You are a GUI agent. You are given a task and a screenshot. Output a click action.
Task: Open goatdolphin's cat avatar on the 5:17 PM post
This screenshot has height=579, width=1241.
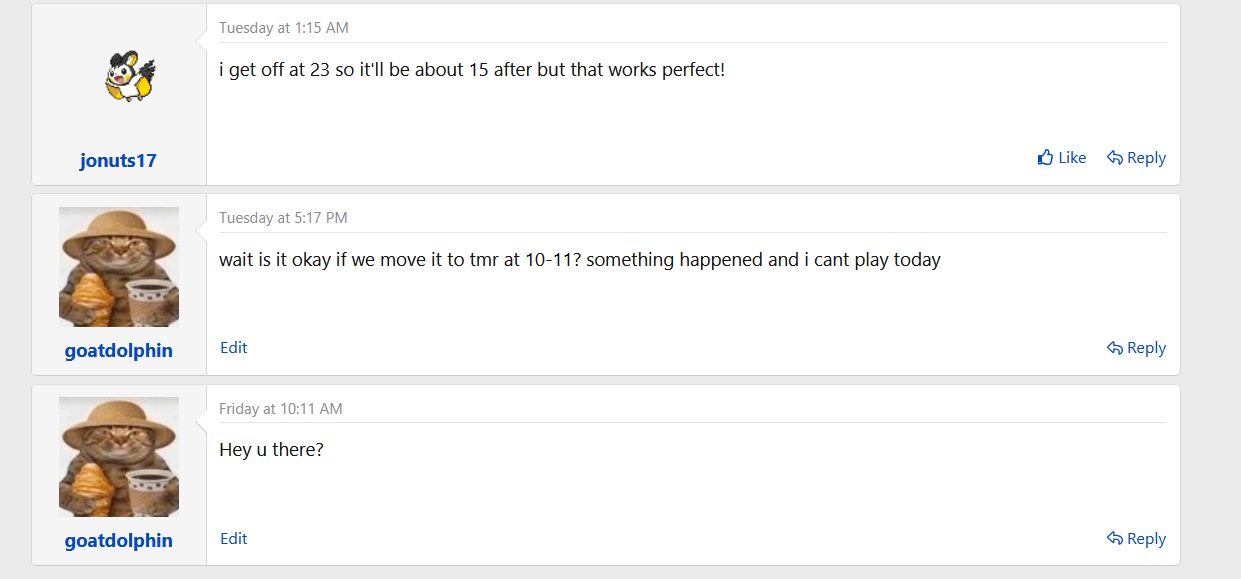[119, 267]
